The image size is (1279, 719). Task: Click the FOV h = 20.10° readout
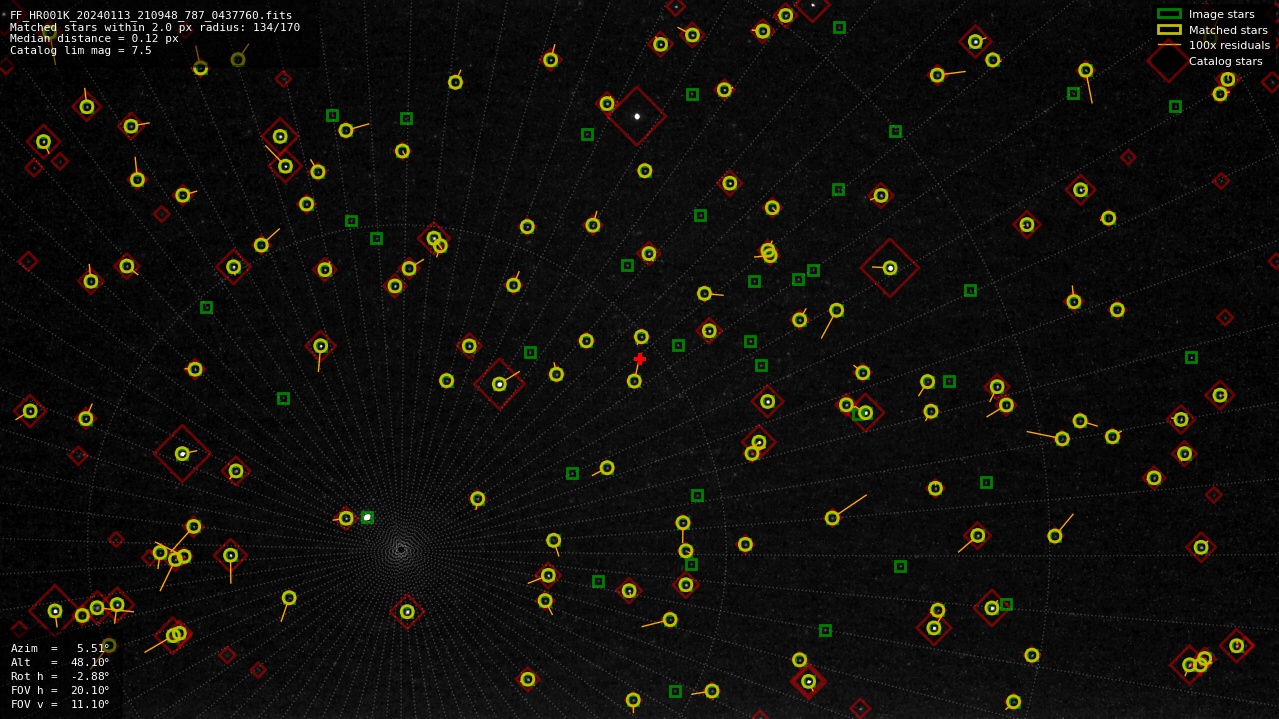(x=60, y=690)
